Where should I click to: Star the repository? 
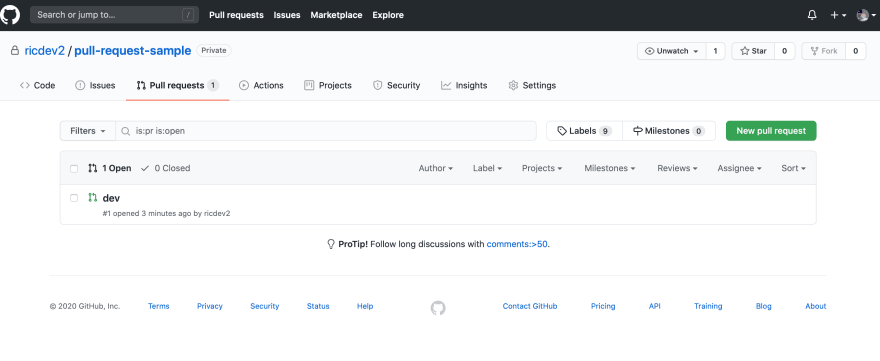pos(753,51)
